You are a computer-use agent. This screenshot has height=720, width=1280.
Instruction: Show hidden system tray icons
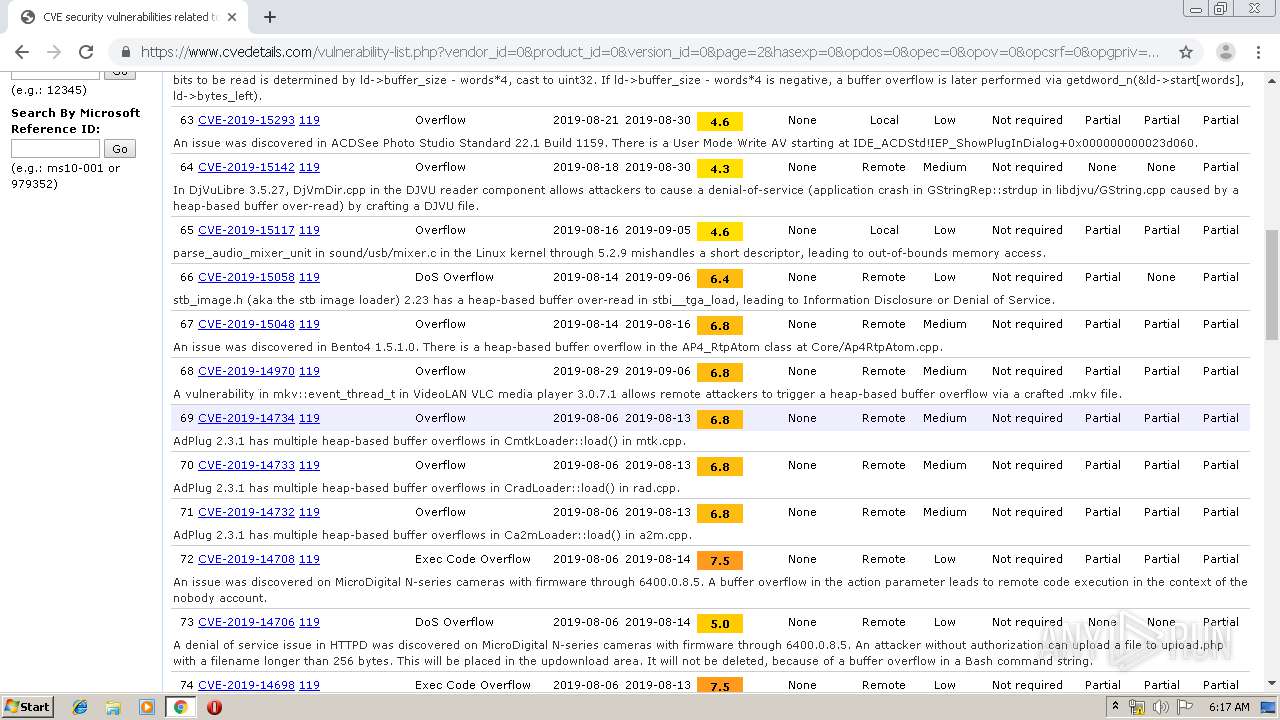pyautogui.click(x=1118, y=707)
